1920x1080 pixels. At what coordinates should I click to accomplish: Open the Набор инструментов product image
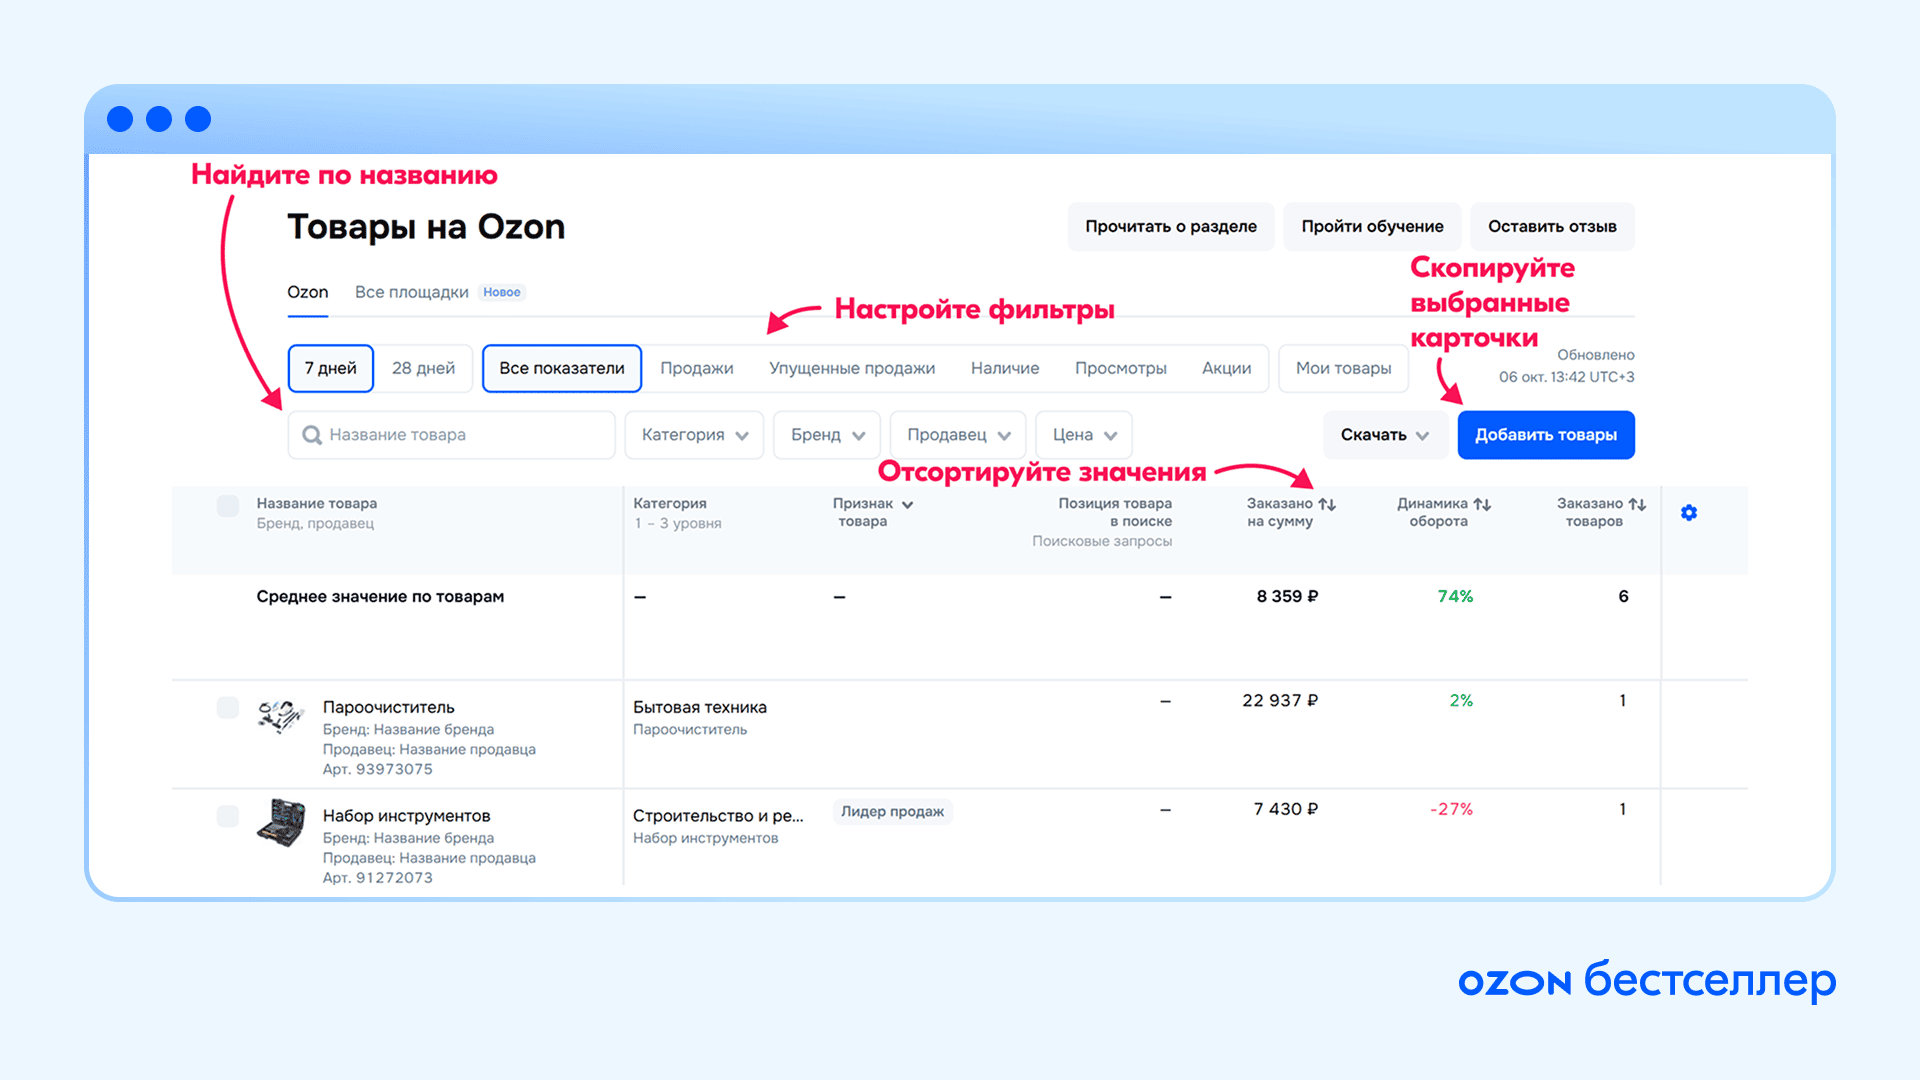pos(281,823)
